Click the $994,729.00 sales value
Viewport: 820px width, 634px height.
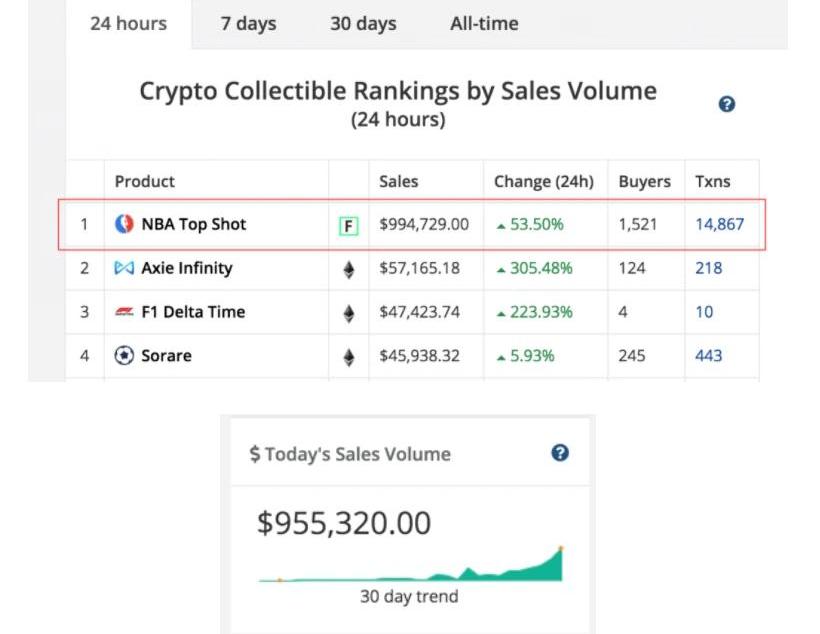[x=424, y=224]
